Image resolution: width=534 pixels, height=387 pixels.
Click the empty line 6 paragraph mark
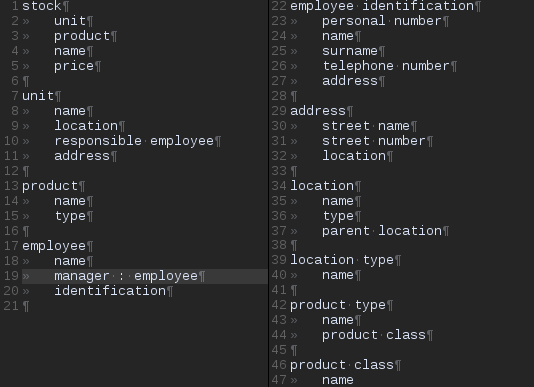(26, 81)
